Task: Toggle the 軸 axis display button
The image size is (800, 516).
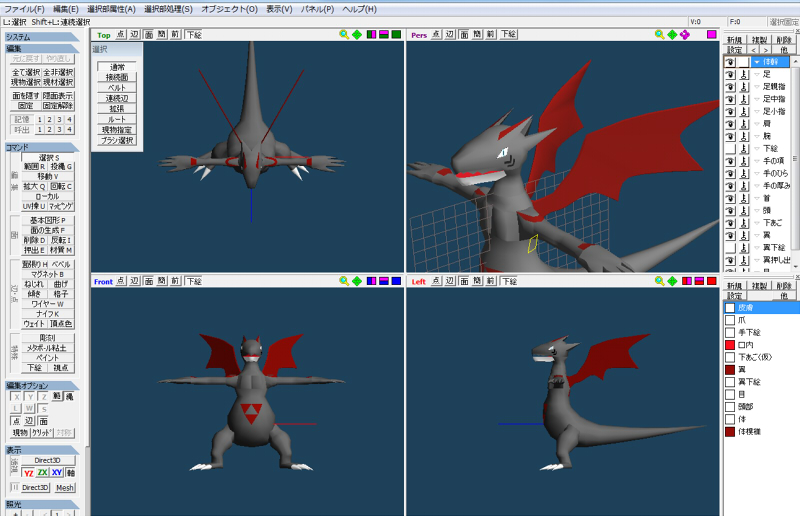Action: click(x=70, y=473)
